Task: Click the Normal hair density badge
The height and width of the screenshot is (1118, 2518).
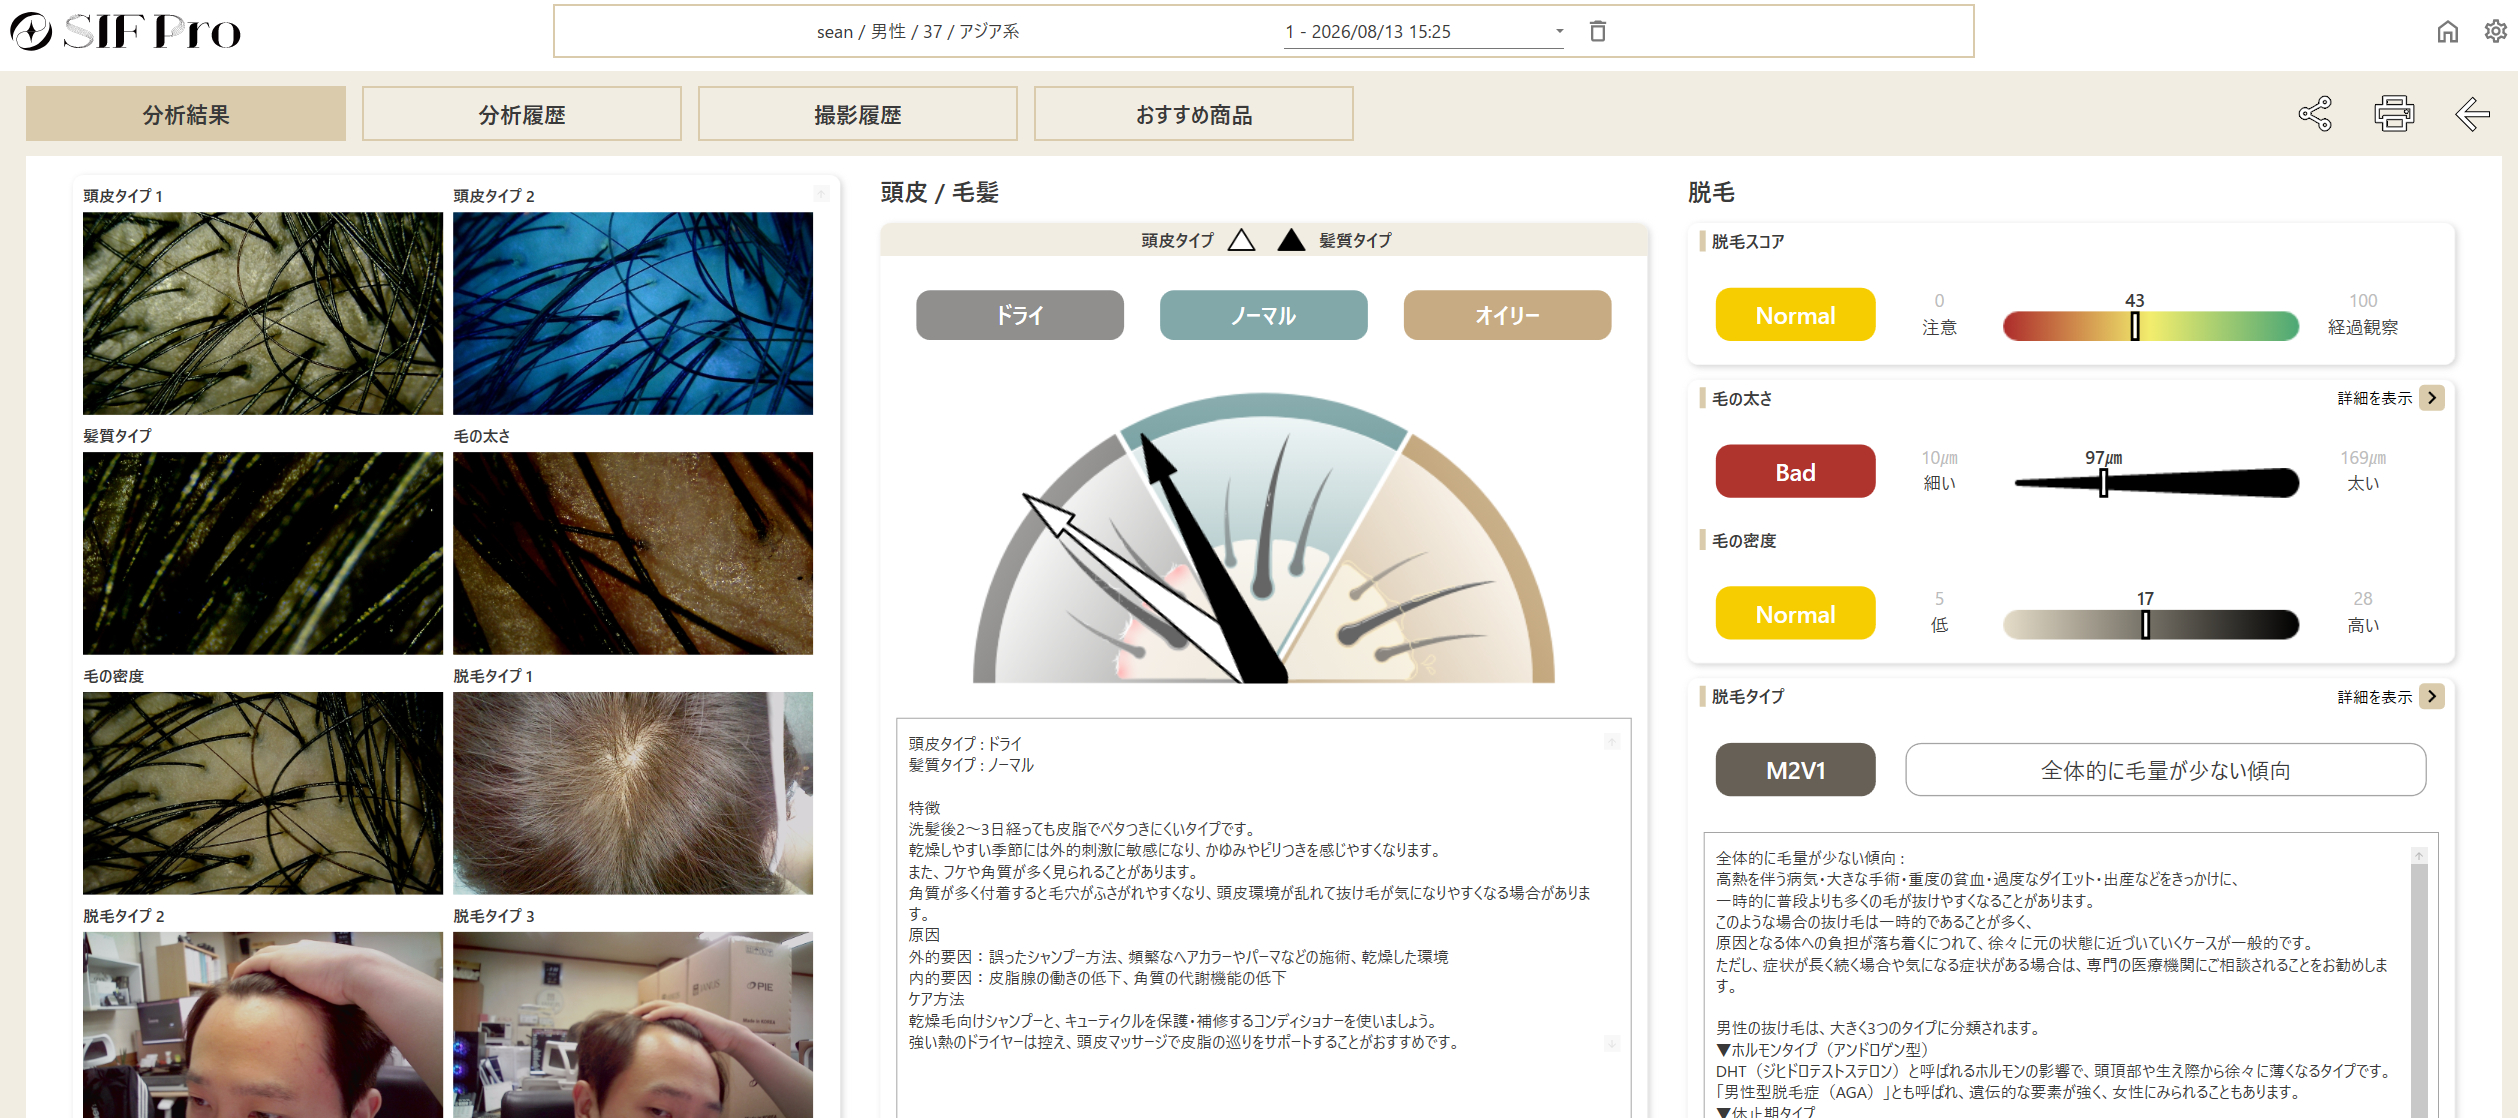Action: pyautogui.click(x=1796, y=613)
